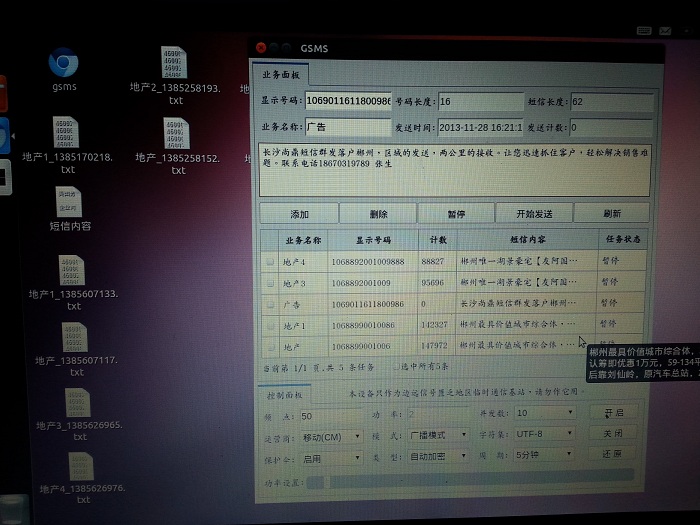The image size is (700, 525).
Task: Tick the checkbox for the 广告 task row
Action: [x=269, y=303]
